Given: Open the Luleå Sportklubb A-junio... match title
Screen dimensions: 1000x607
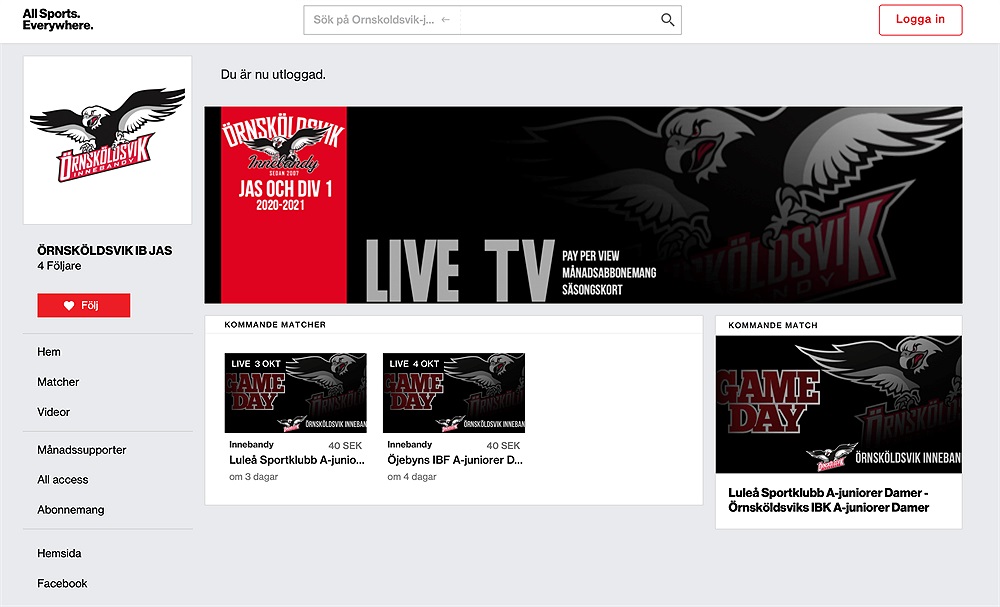Looking at the screenshot, I should click(x=297, y=460).
